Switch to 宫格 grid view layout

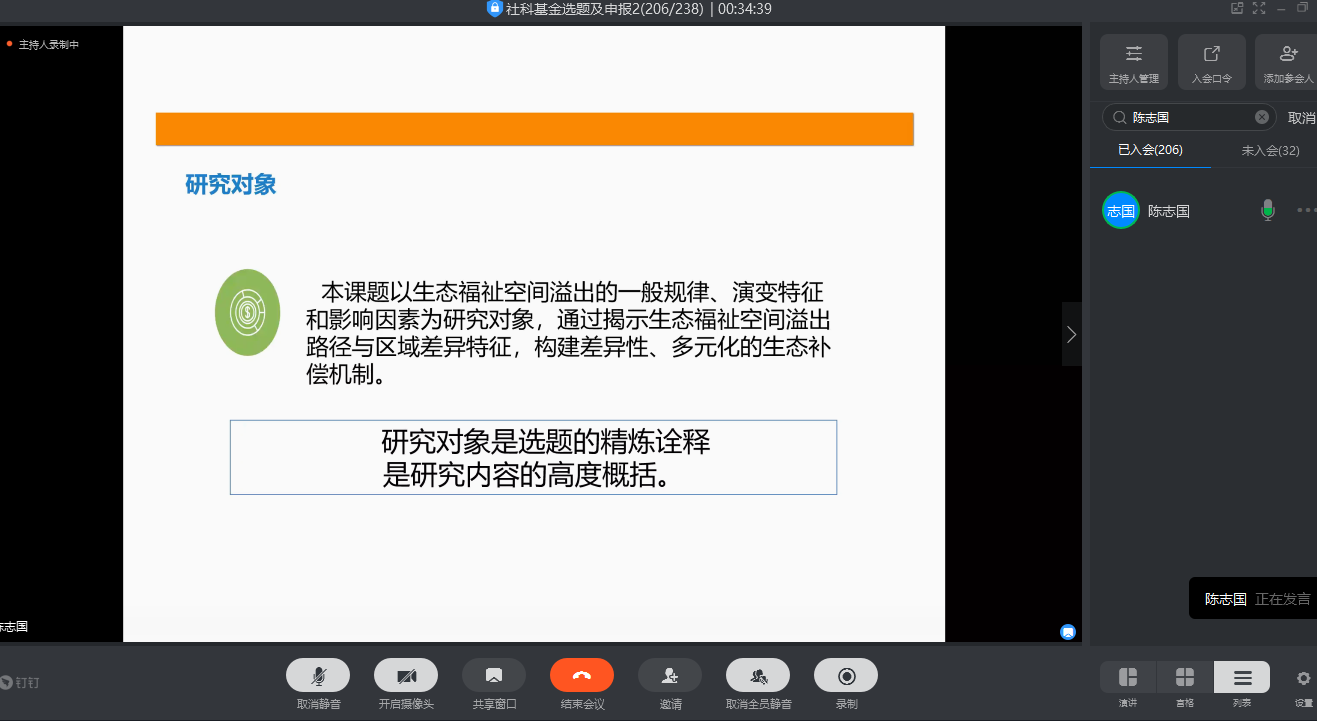pyautogui.click(x=1185, y=677)
